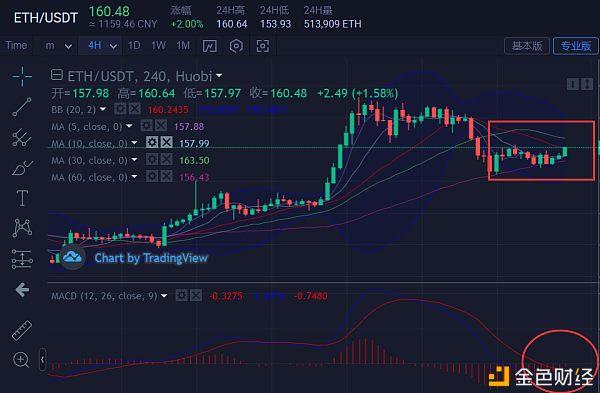Viewport: 600px width, 393px height.
Task: Open settings gear for MA (30, close, 0)
Action: 152,160
